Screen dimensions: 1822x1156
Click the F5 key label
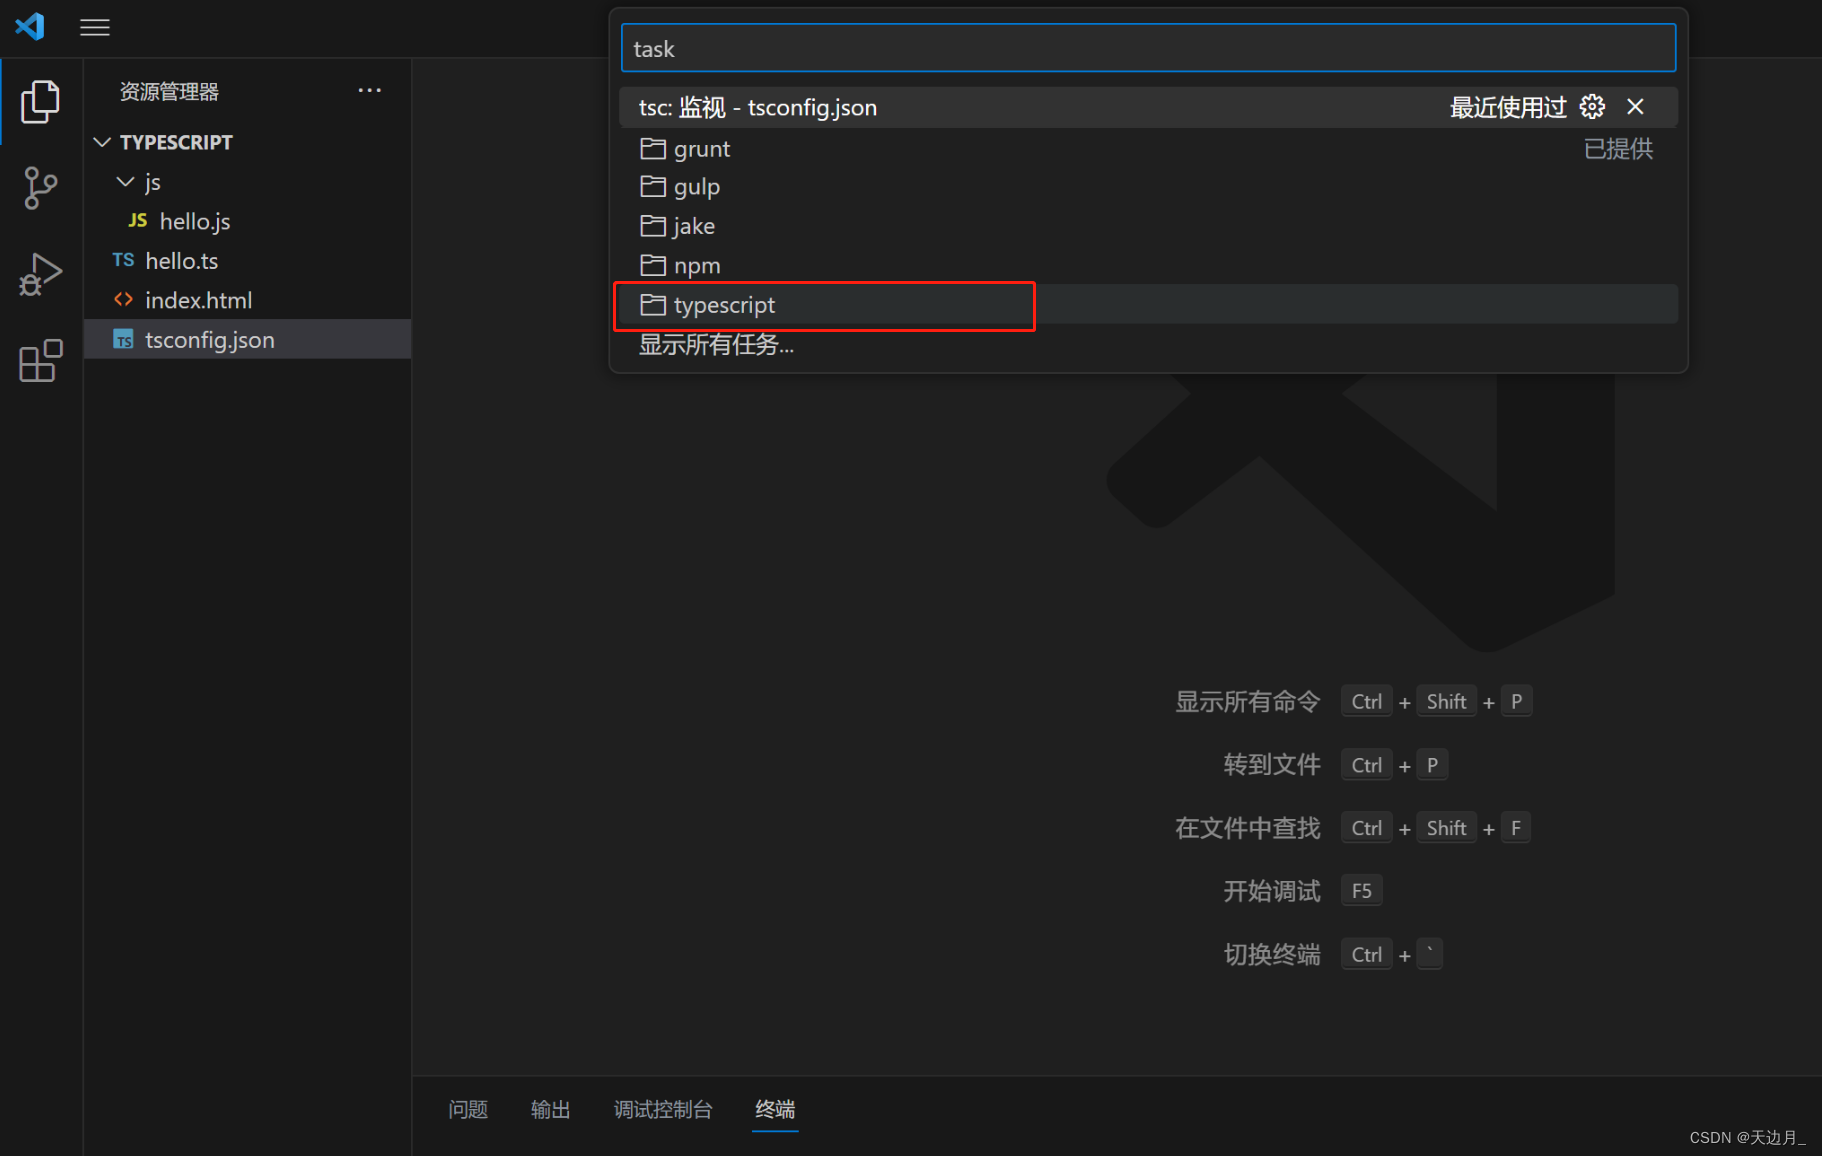pos(1361,890)
